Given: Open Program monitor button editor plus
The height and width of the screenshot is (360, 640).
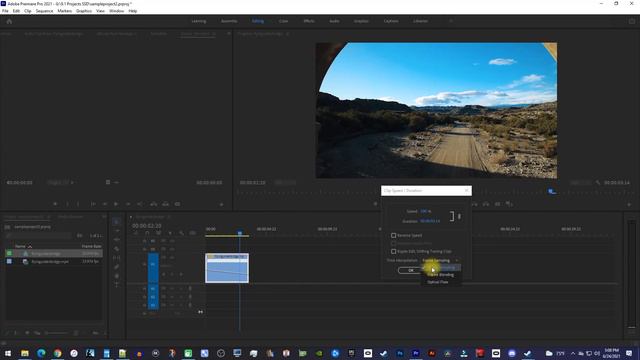Looking at the screenshot, I should point(629,204).
